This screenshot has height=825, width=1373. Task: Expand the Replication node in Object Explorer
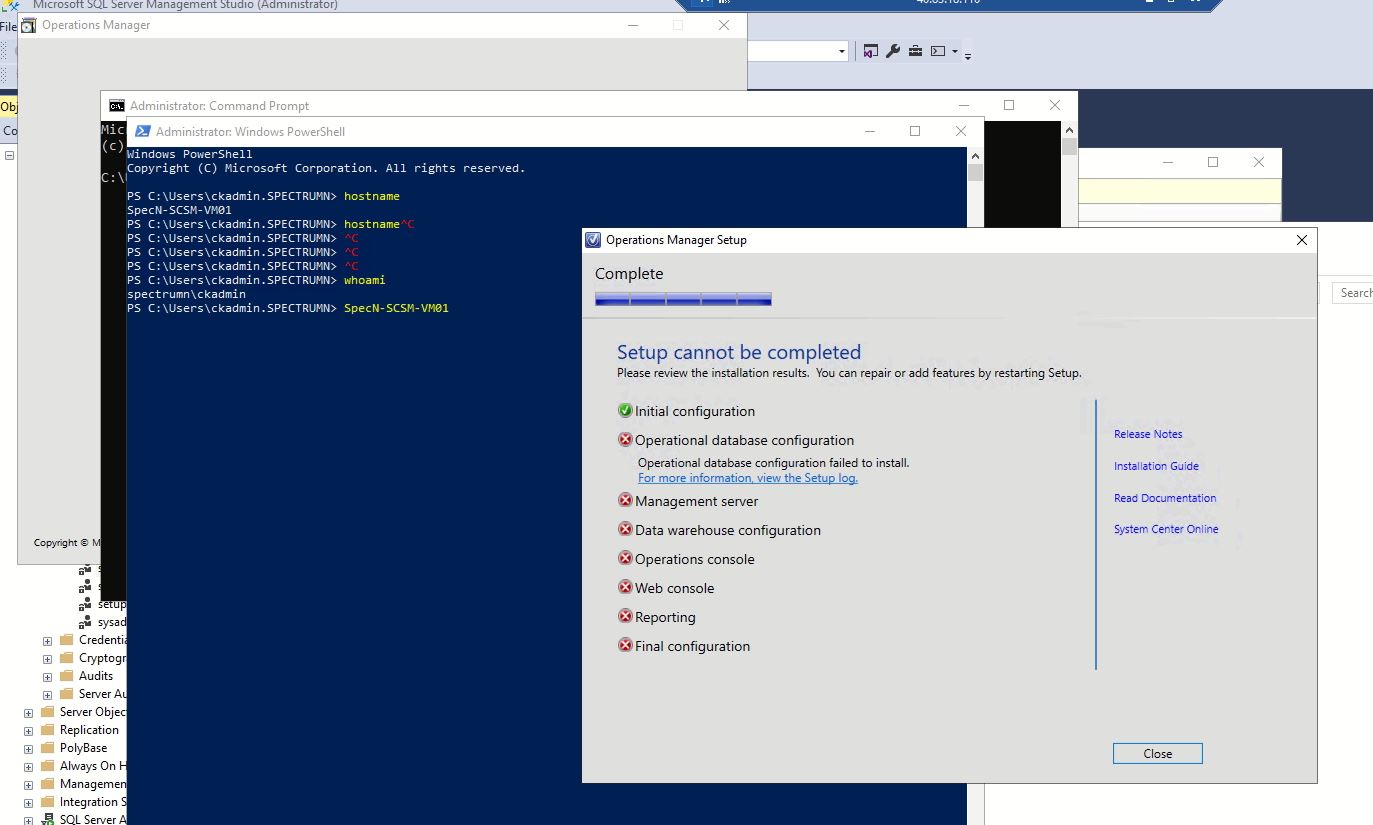click(x=28, y=729)
